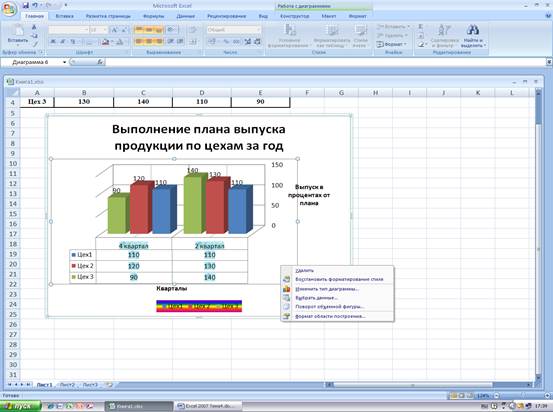
Task: Click the insert function fx icon
Action: pyautogui.click(x=100, y=62)
